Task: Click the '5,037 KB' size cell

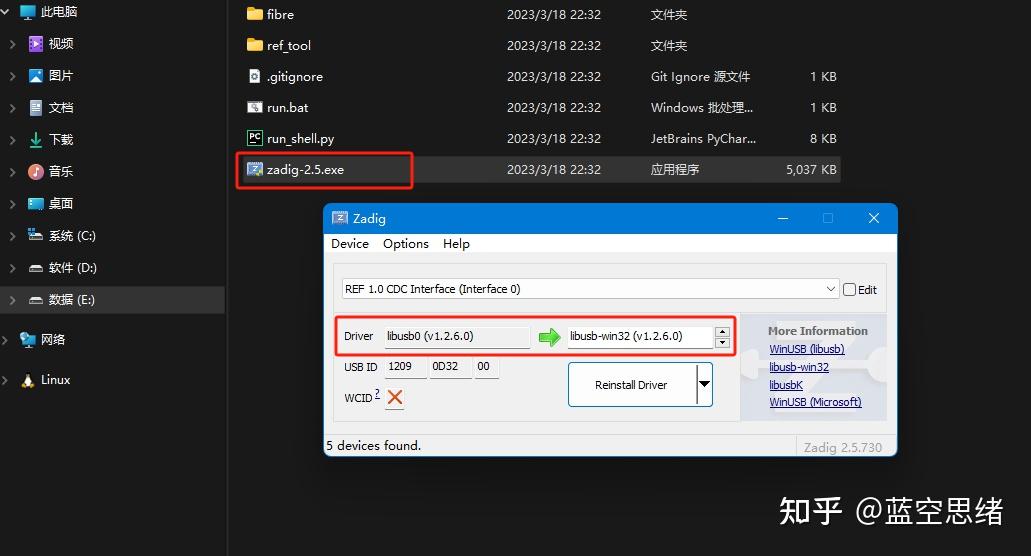Action: click(x=811, y=170)
